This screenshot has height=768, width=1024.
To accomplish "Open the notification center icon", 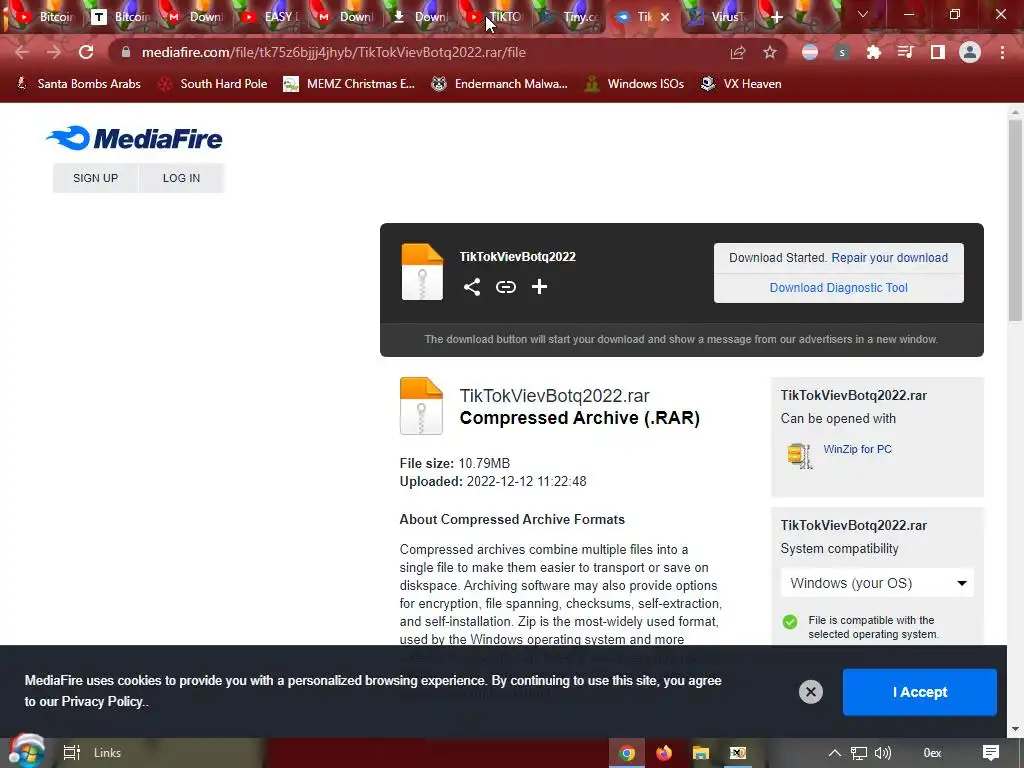I will coord(991,753).
